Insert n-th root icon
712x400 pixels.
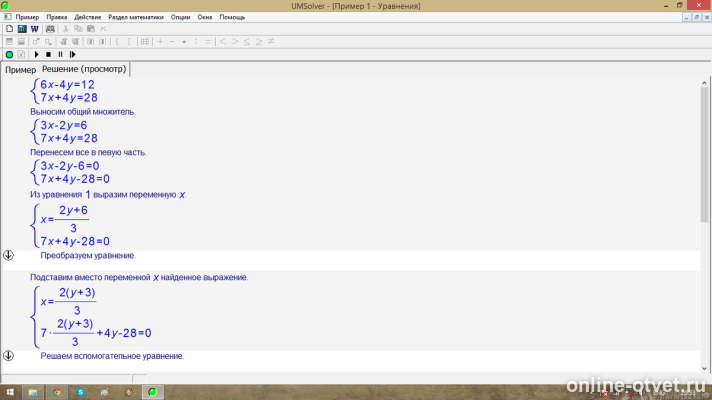click(x=75, y=42)
